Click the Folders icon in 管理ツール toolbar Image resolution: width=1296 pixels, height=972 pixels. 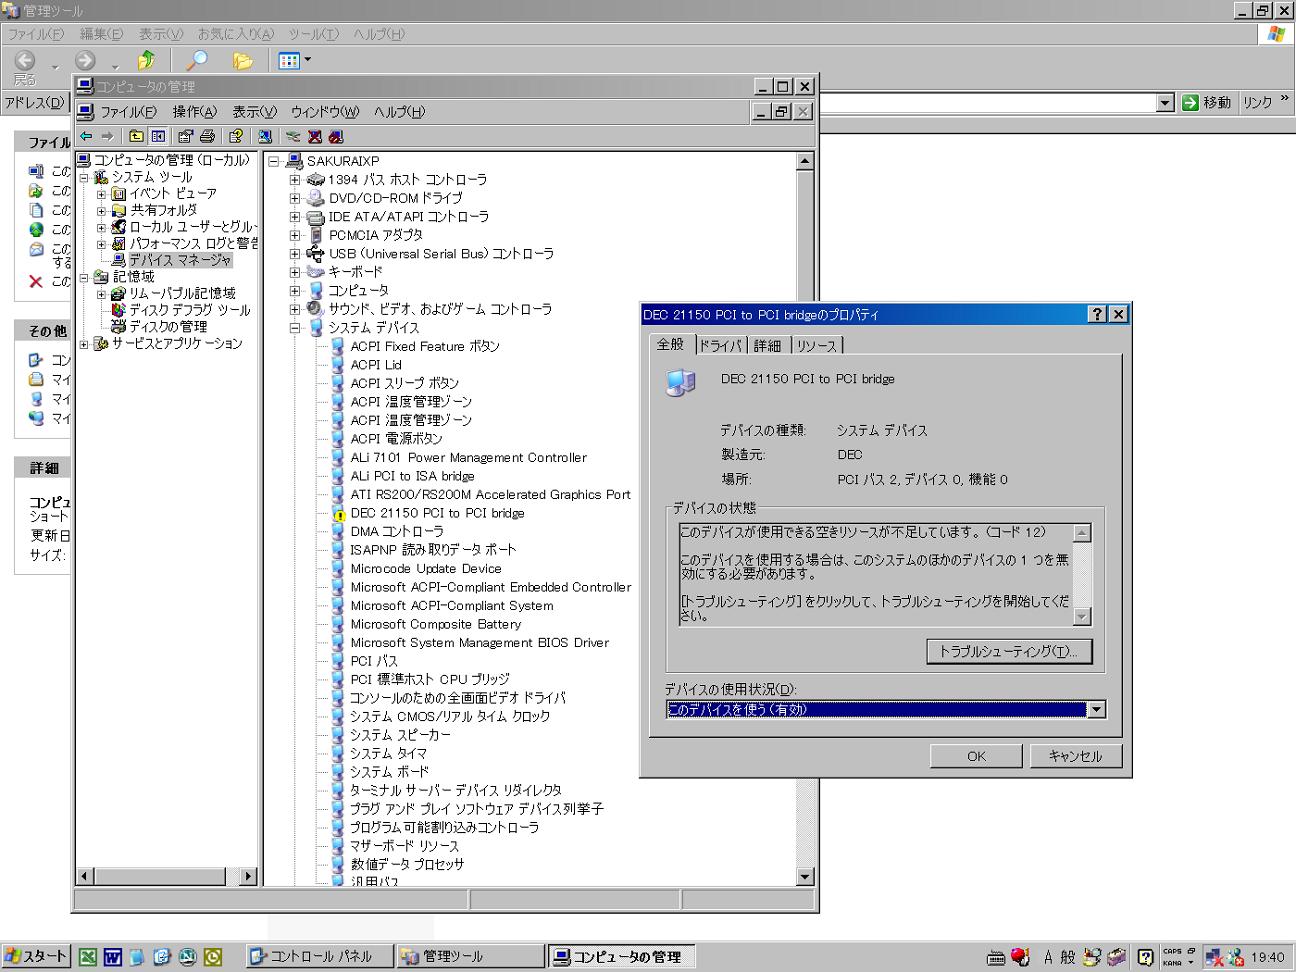pos(242,61)
